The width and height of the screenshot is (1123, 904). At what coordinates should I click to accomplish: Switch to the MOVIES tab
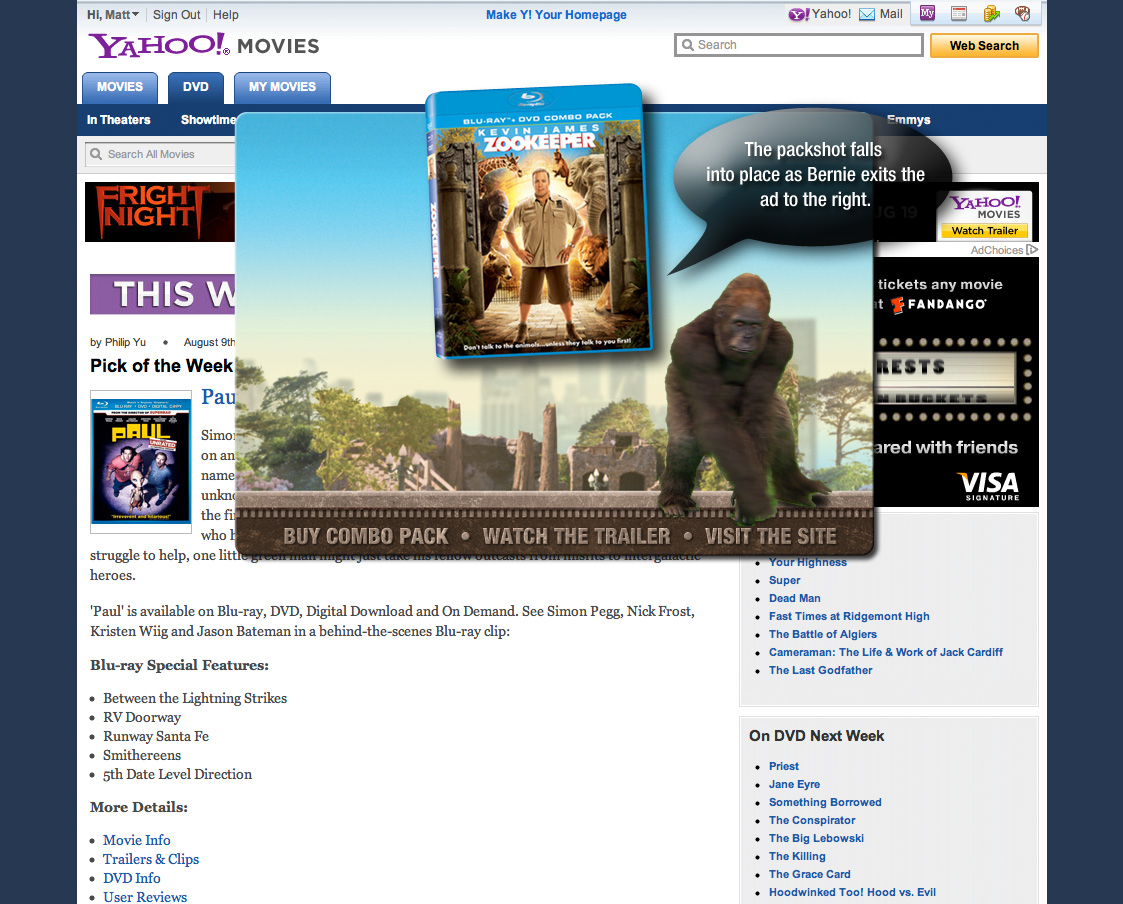[120, 87]
